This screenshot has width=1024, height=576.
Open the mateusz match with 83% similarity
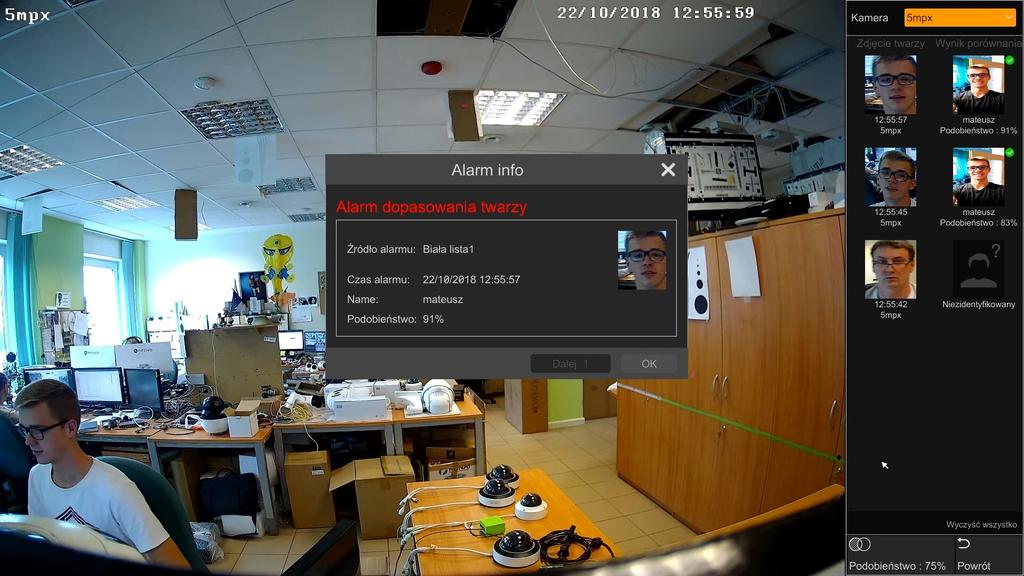tap(978, 177)
